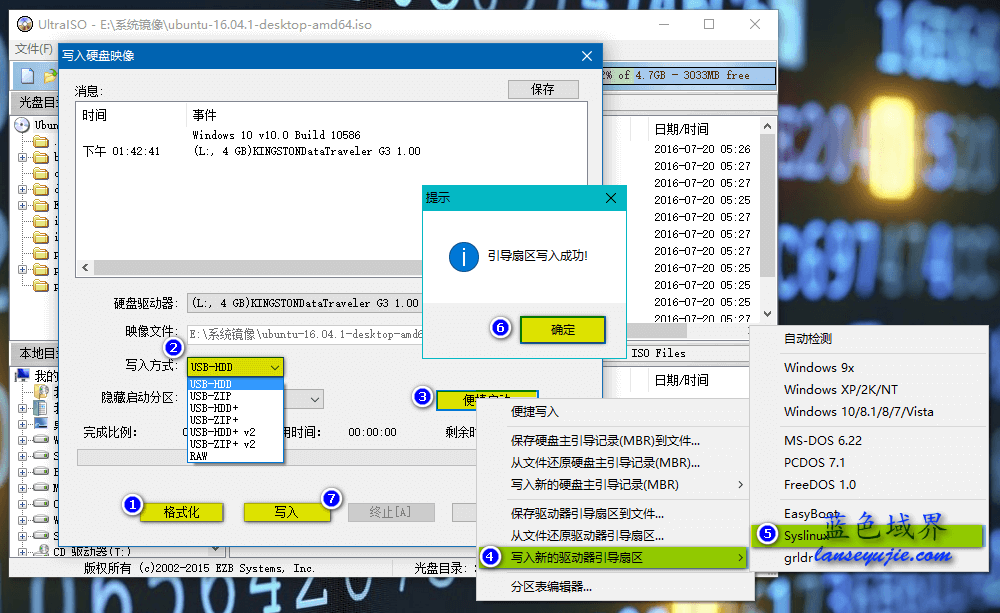1000x613 pixels.
Task: Choose Syslinux boot sector
Action: [x=869, y=535]
